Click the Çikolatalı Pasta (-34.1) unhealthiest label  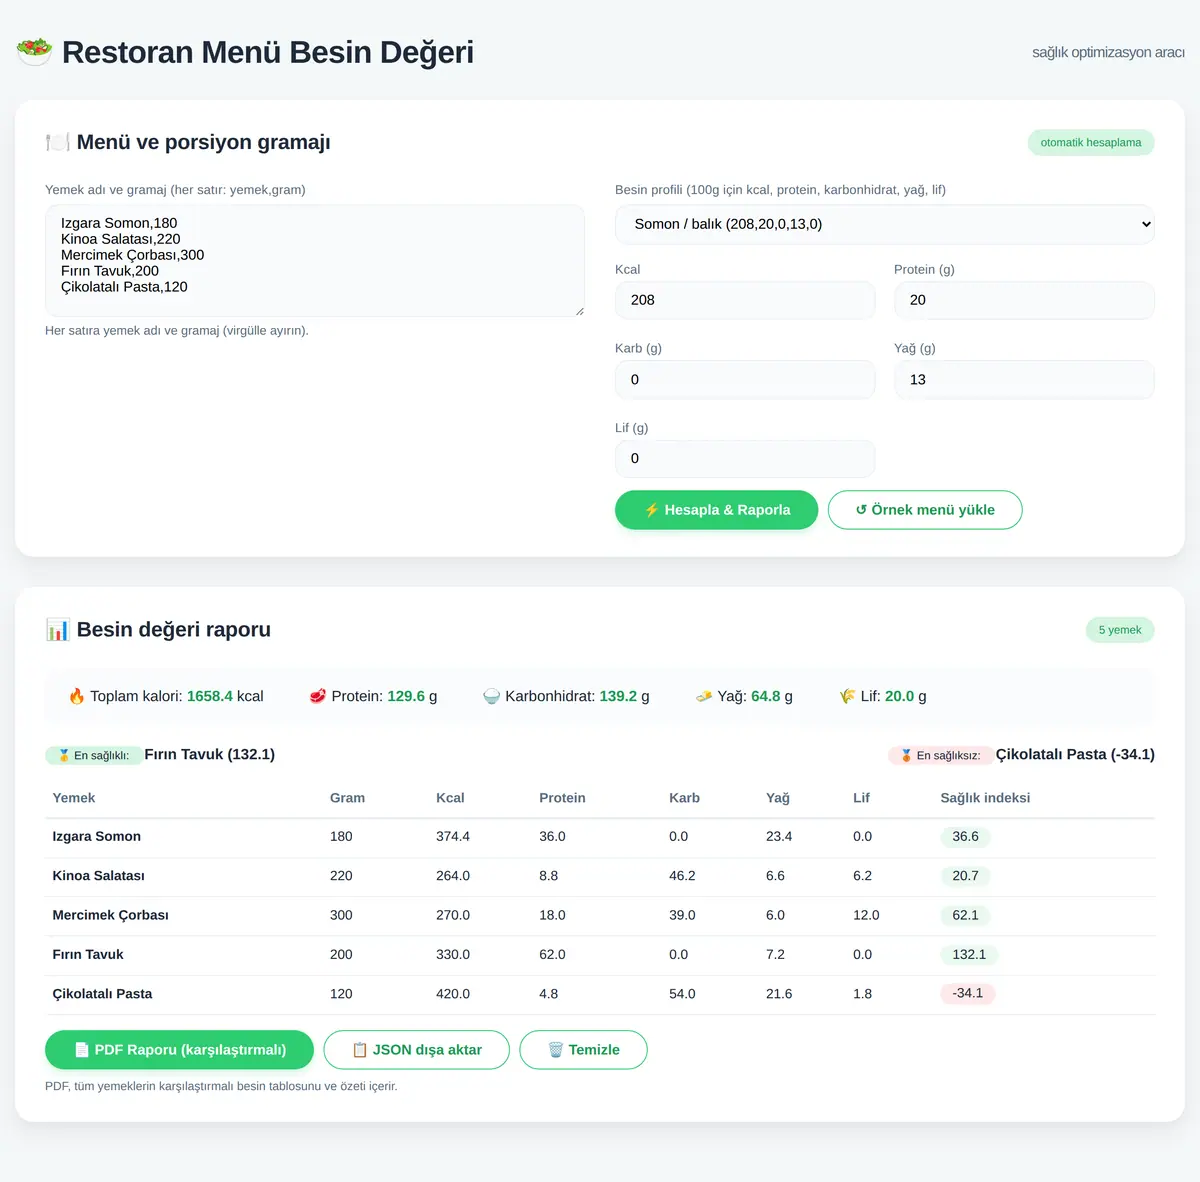1075,754
